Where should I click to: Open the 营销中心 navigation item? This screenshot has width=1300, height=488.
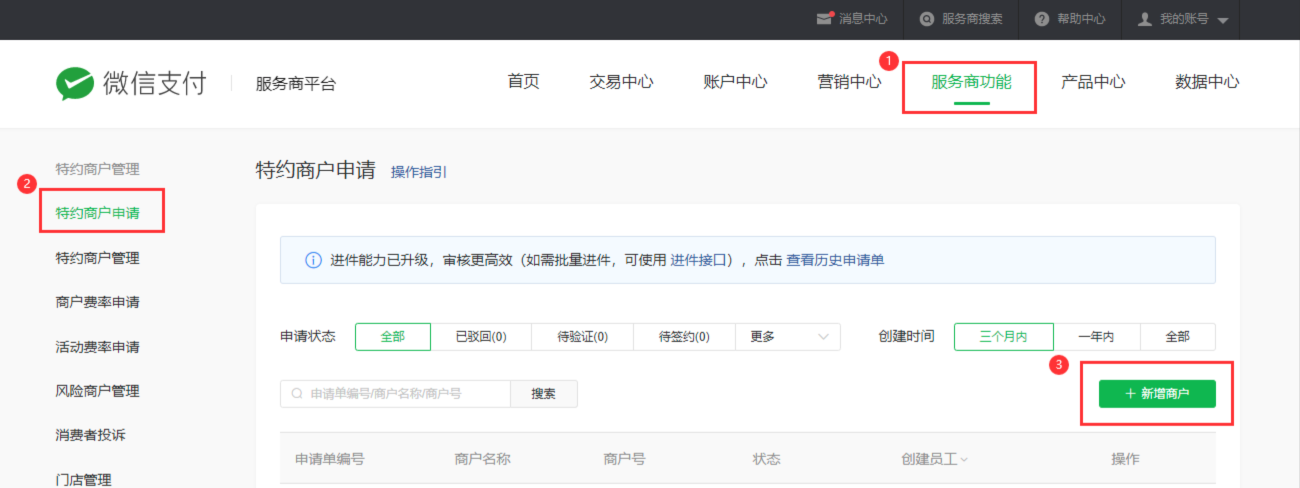849,82
